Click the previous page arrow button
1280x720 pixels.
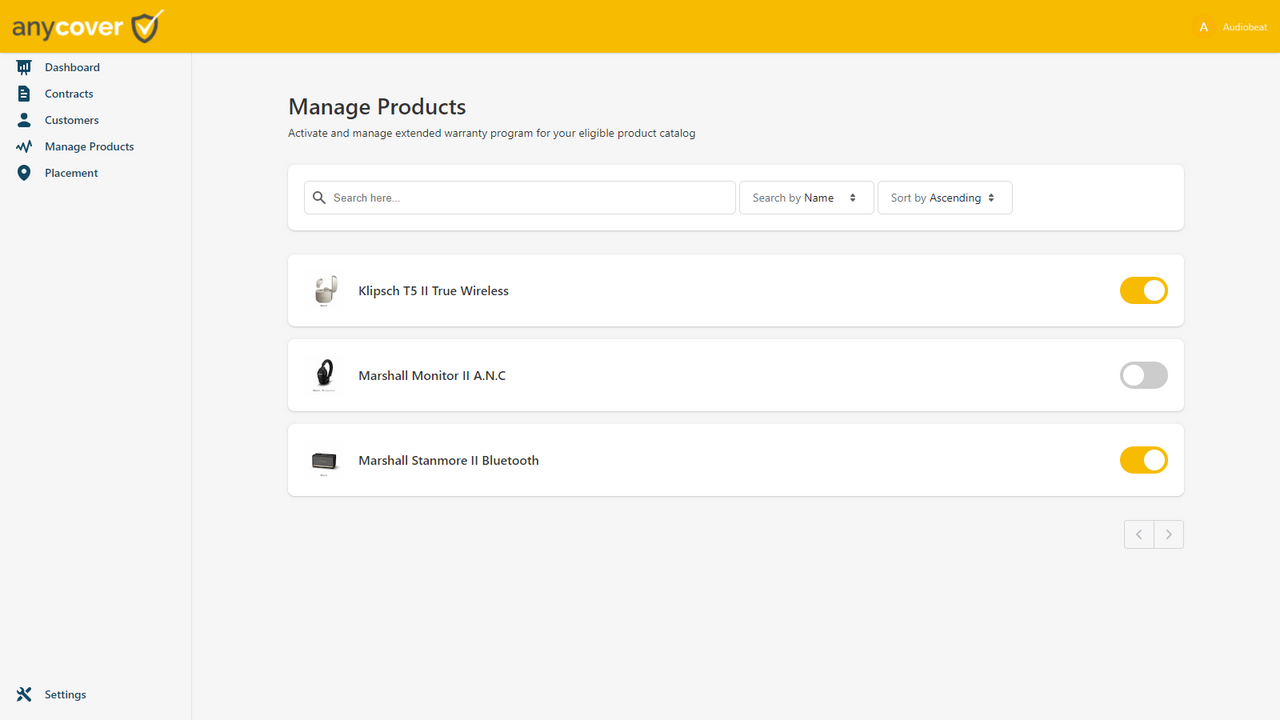pyautogui.click(x=1138, y=534)
